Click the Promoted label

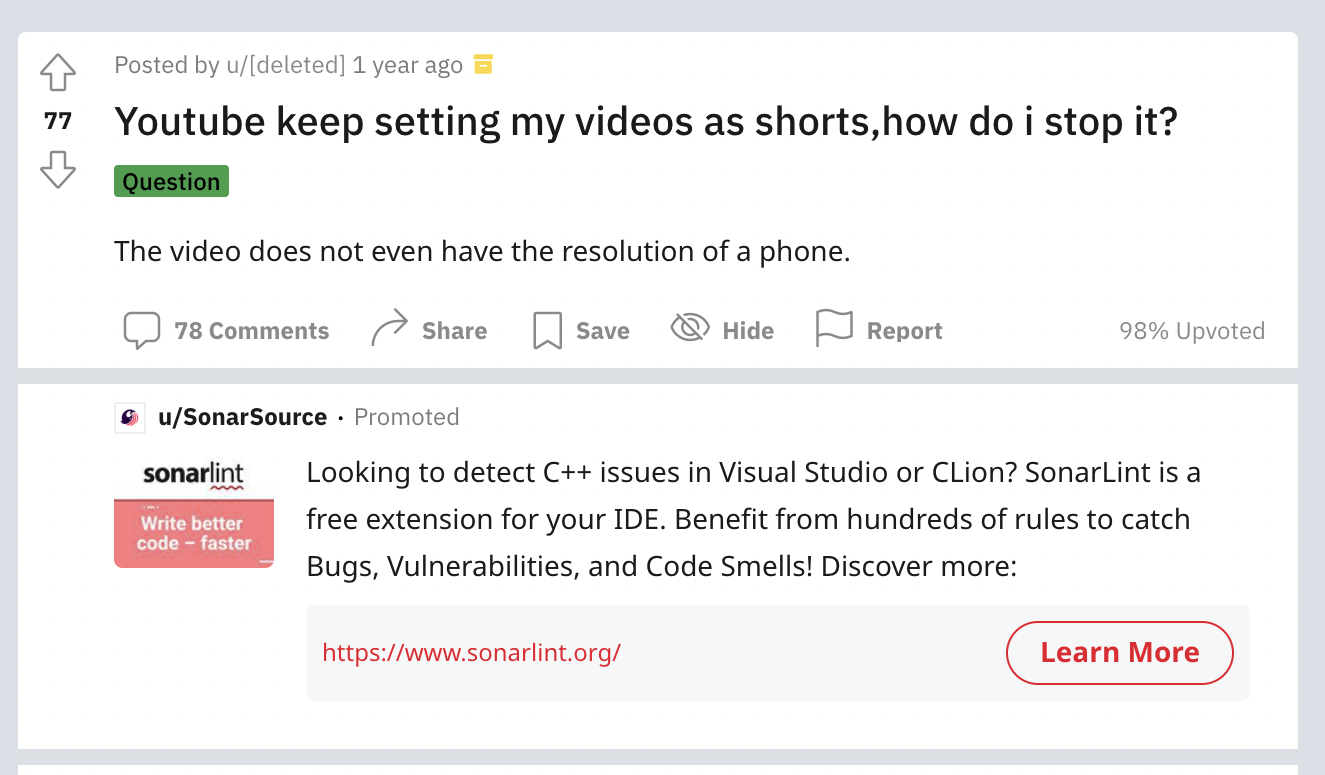(x=407, y=417)
